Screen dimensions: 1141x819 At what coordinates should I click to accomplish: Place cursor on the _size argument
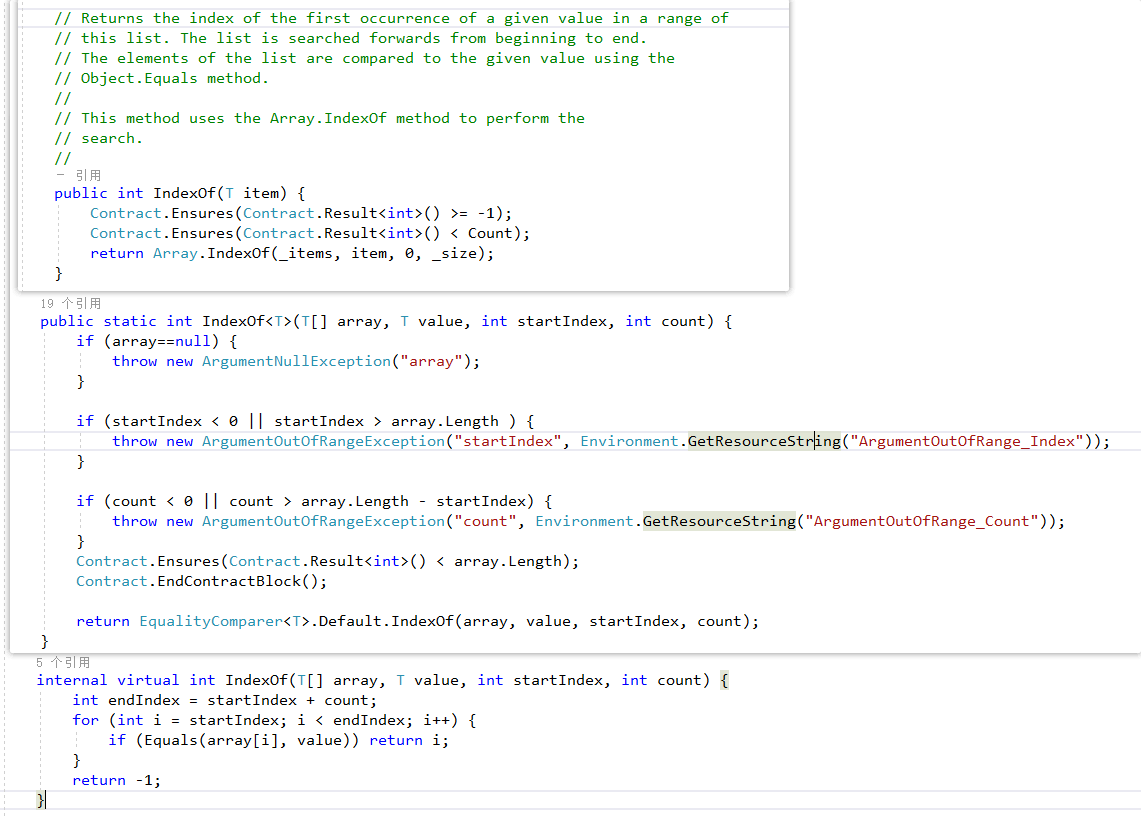(x=456, y=253)
